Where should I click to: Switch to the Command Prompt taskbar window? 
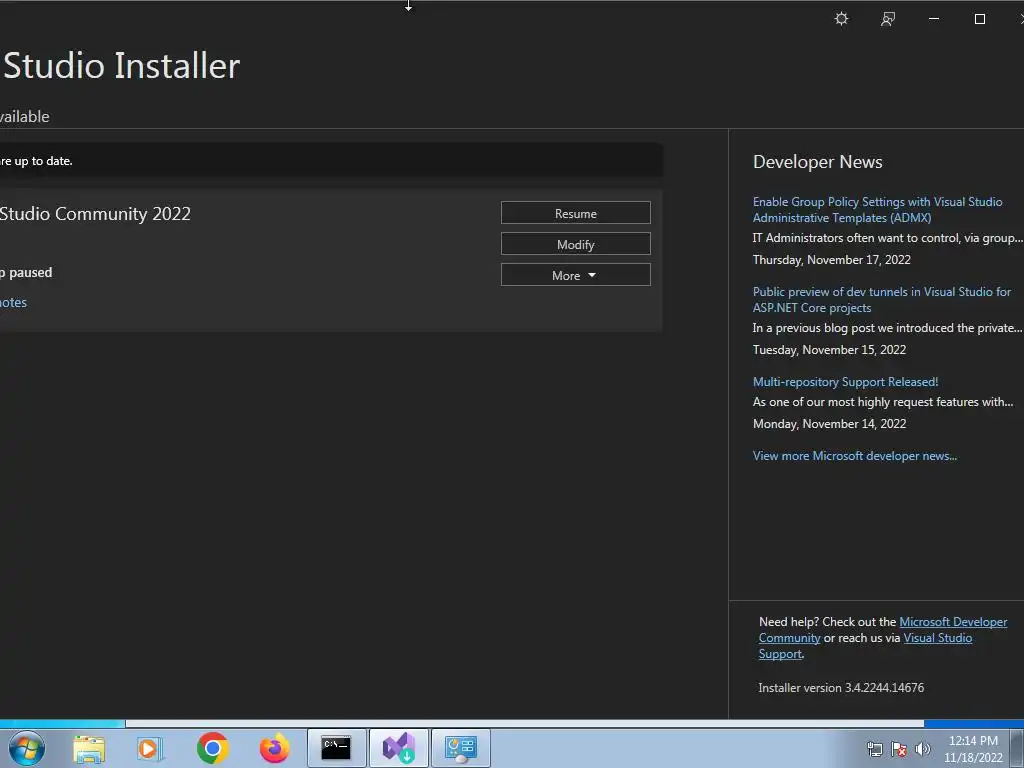pyautogui.click(x=336, y=748)
